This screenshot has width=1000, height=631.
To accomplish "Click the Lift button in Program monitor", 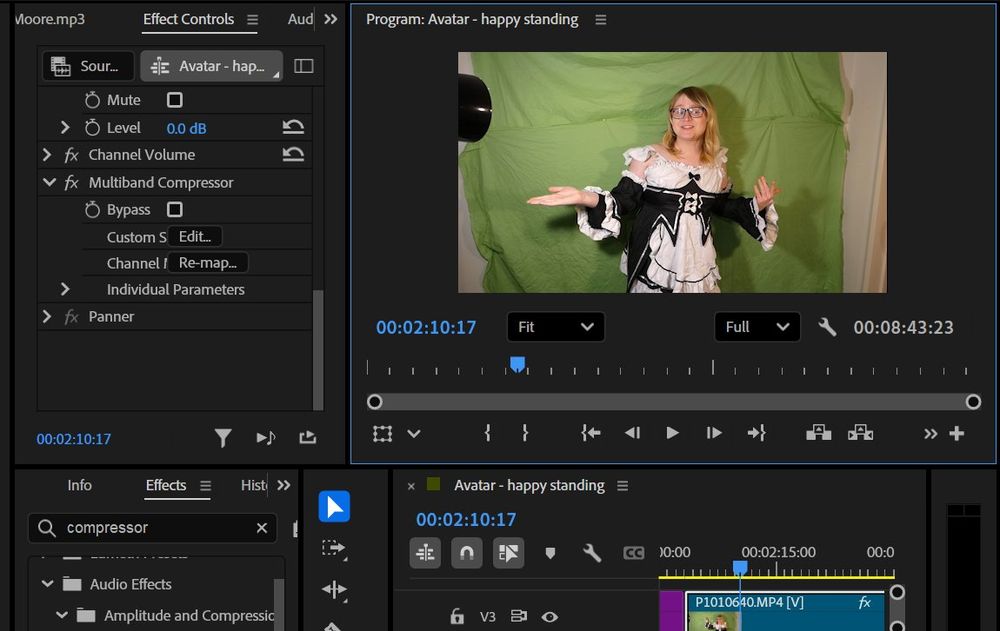I will coord(819,433).
